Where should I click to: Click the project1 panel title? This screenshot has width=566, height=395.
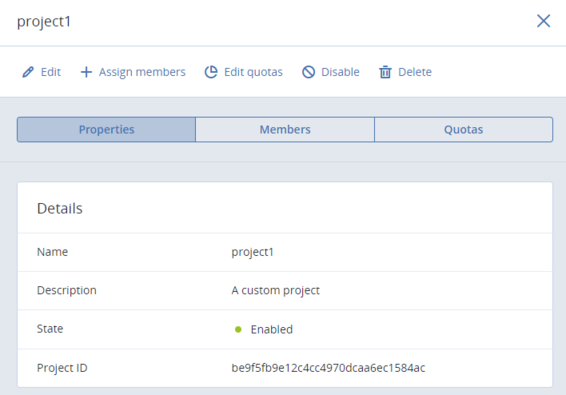pyautogui.click(x=44, y=22)
